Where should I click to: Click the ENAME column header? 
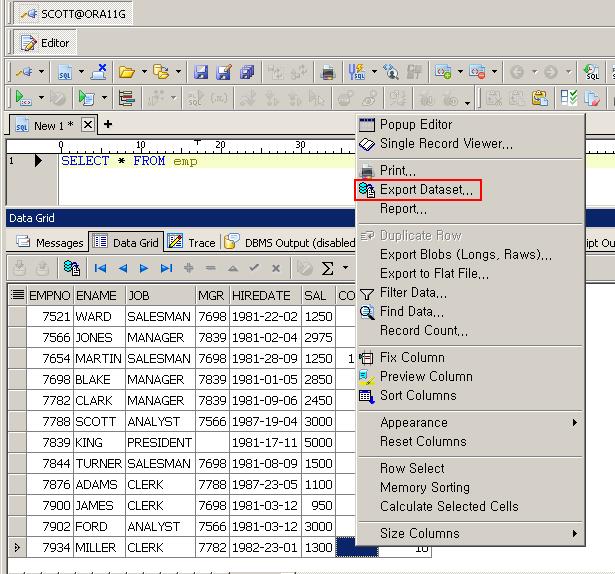click(x=96, y=296)
